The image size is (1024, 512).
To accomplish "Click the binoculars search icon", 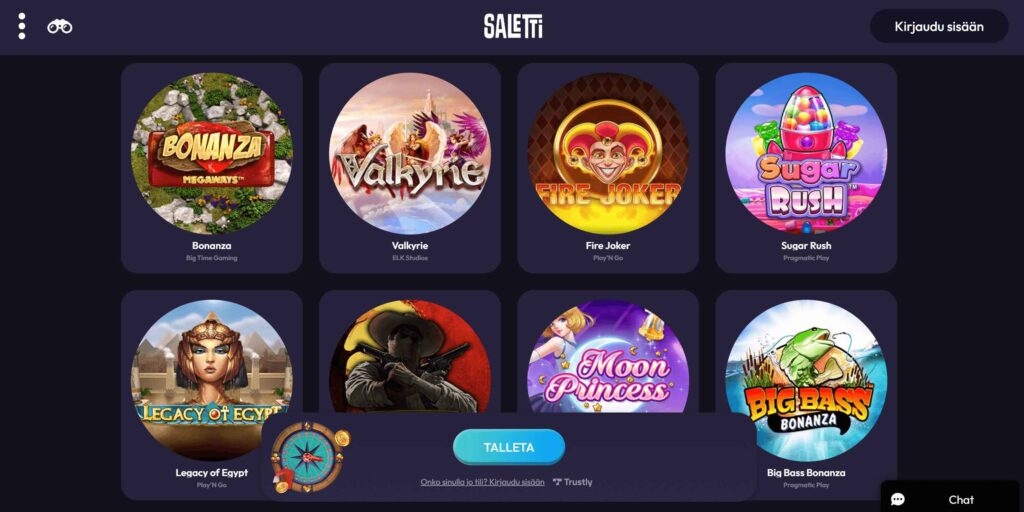I will point(59,27).
